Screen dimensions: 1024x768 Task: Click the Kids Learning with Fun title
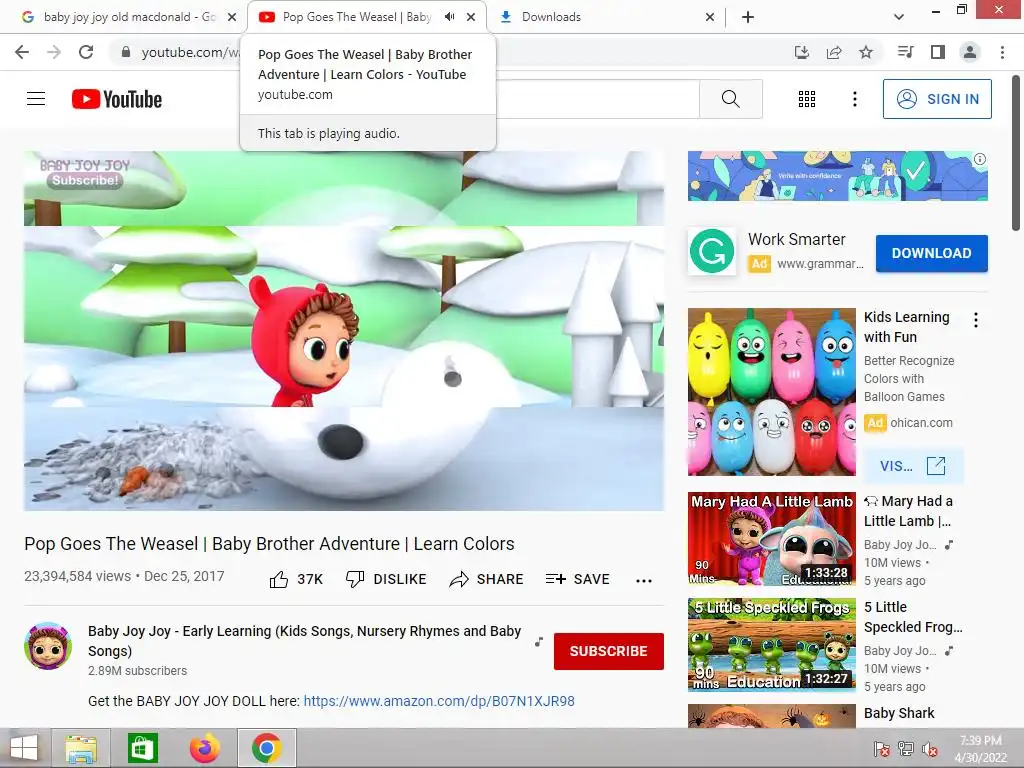click(906, 327)
